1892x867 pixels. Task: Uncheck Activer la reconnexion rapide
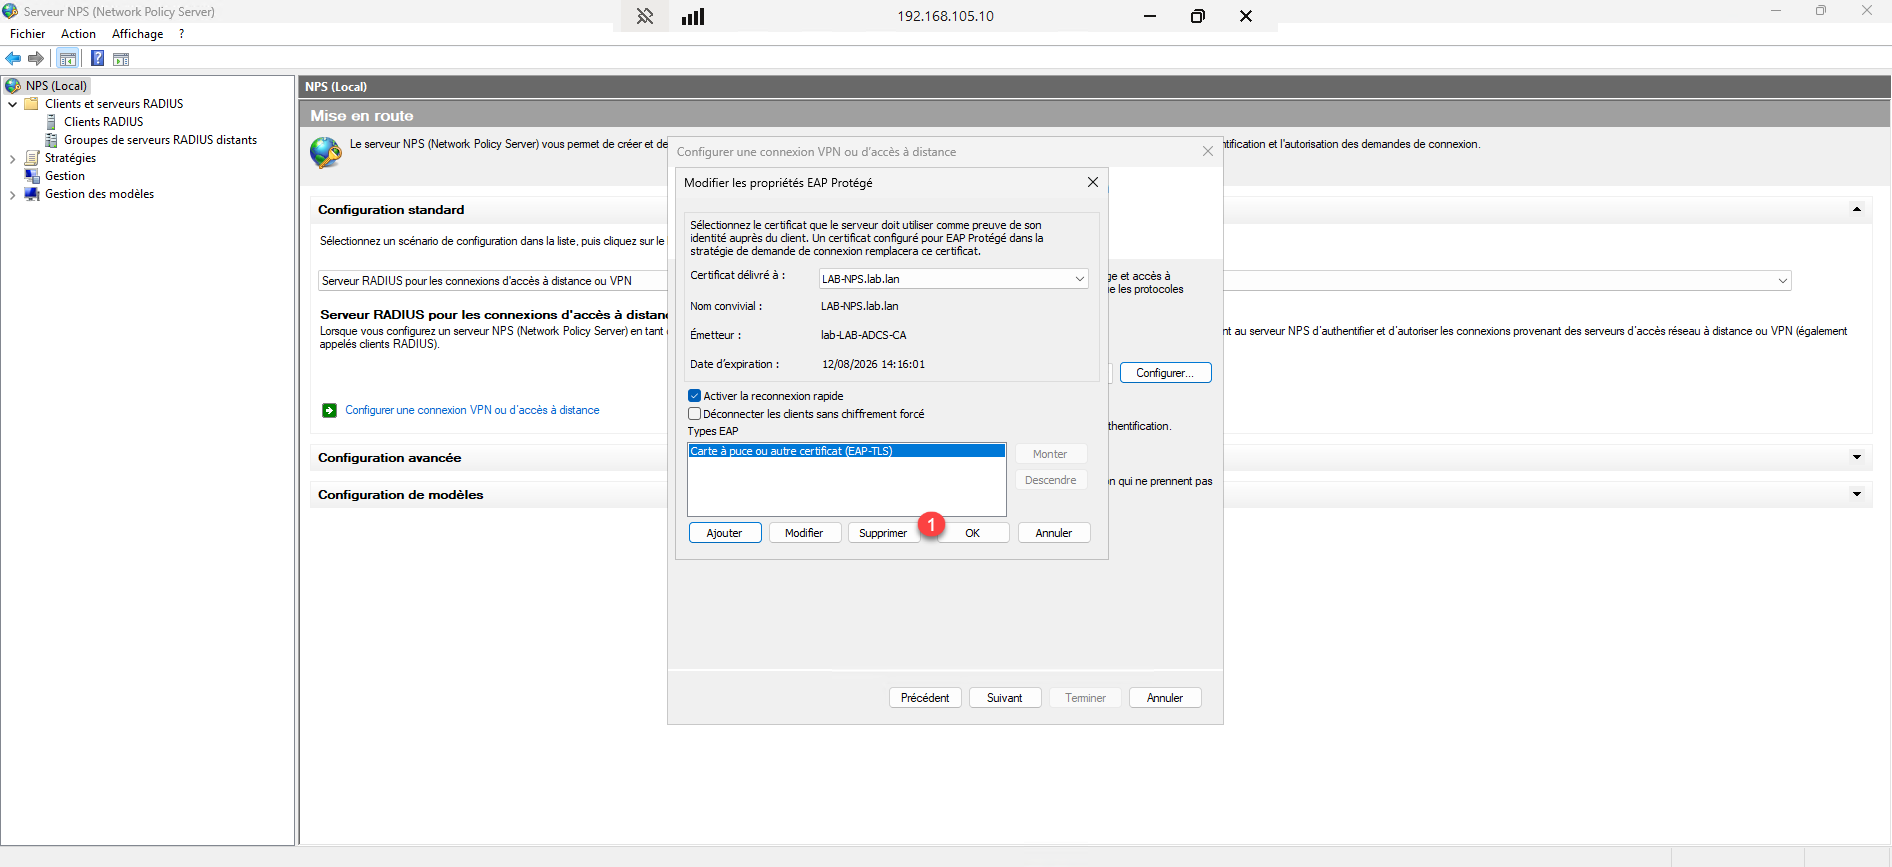click(x=695, y=396)
